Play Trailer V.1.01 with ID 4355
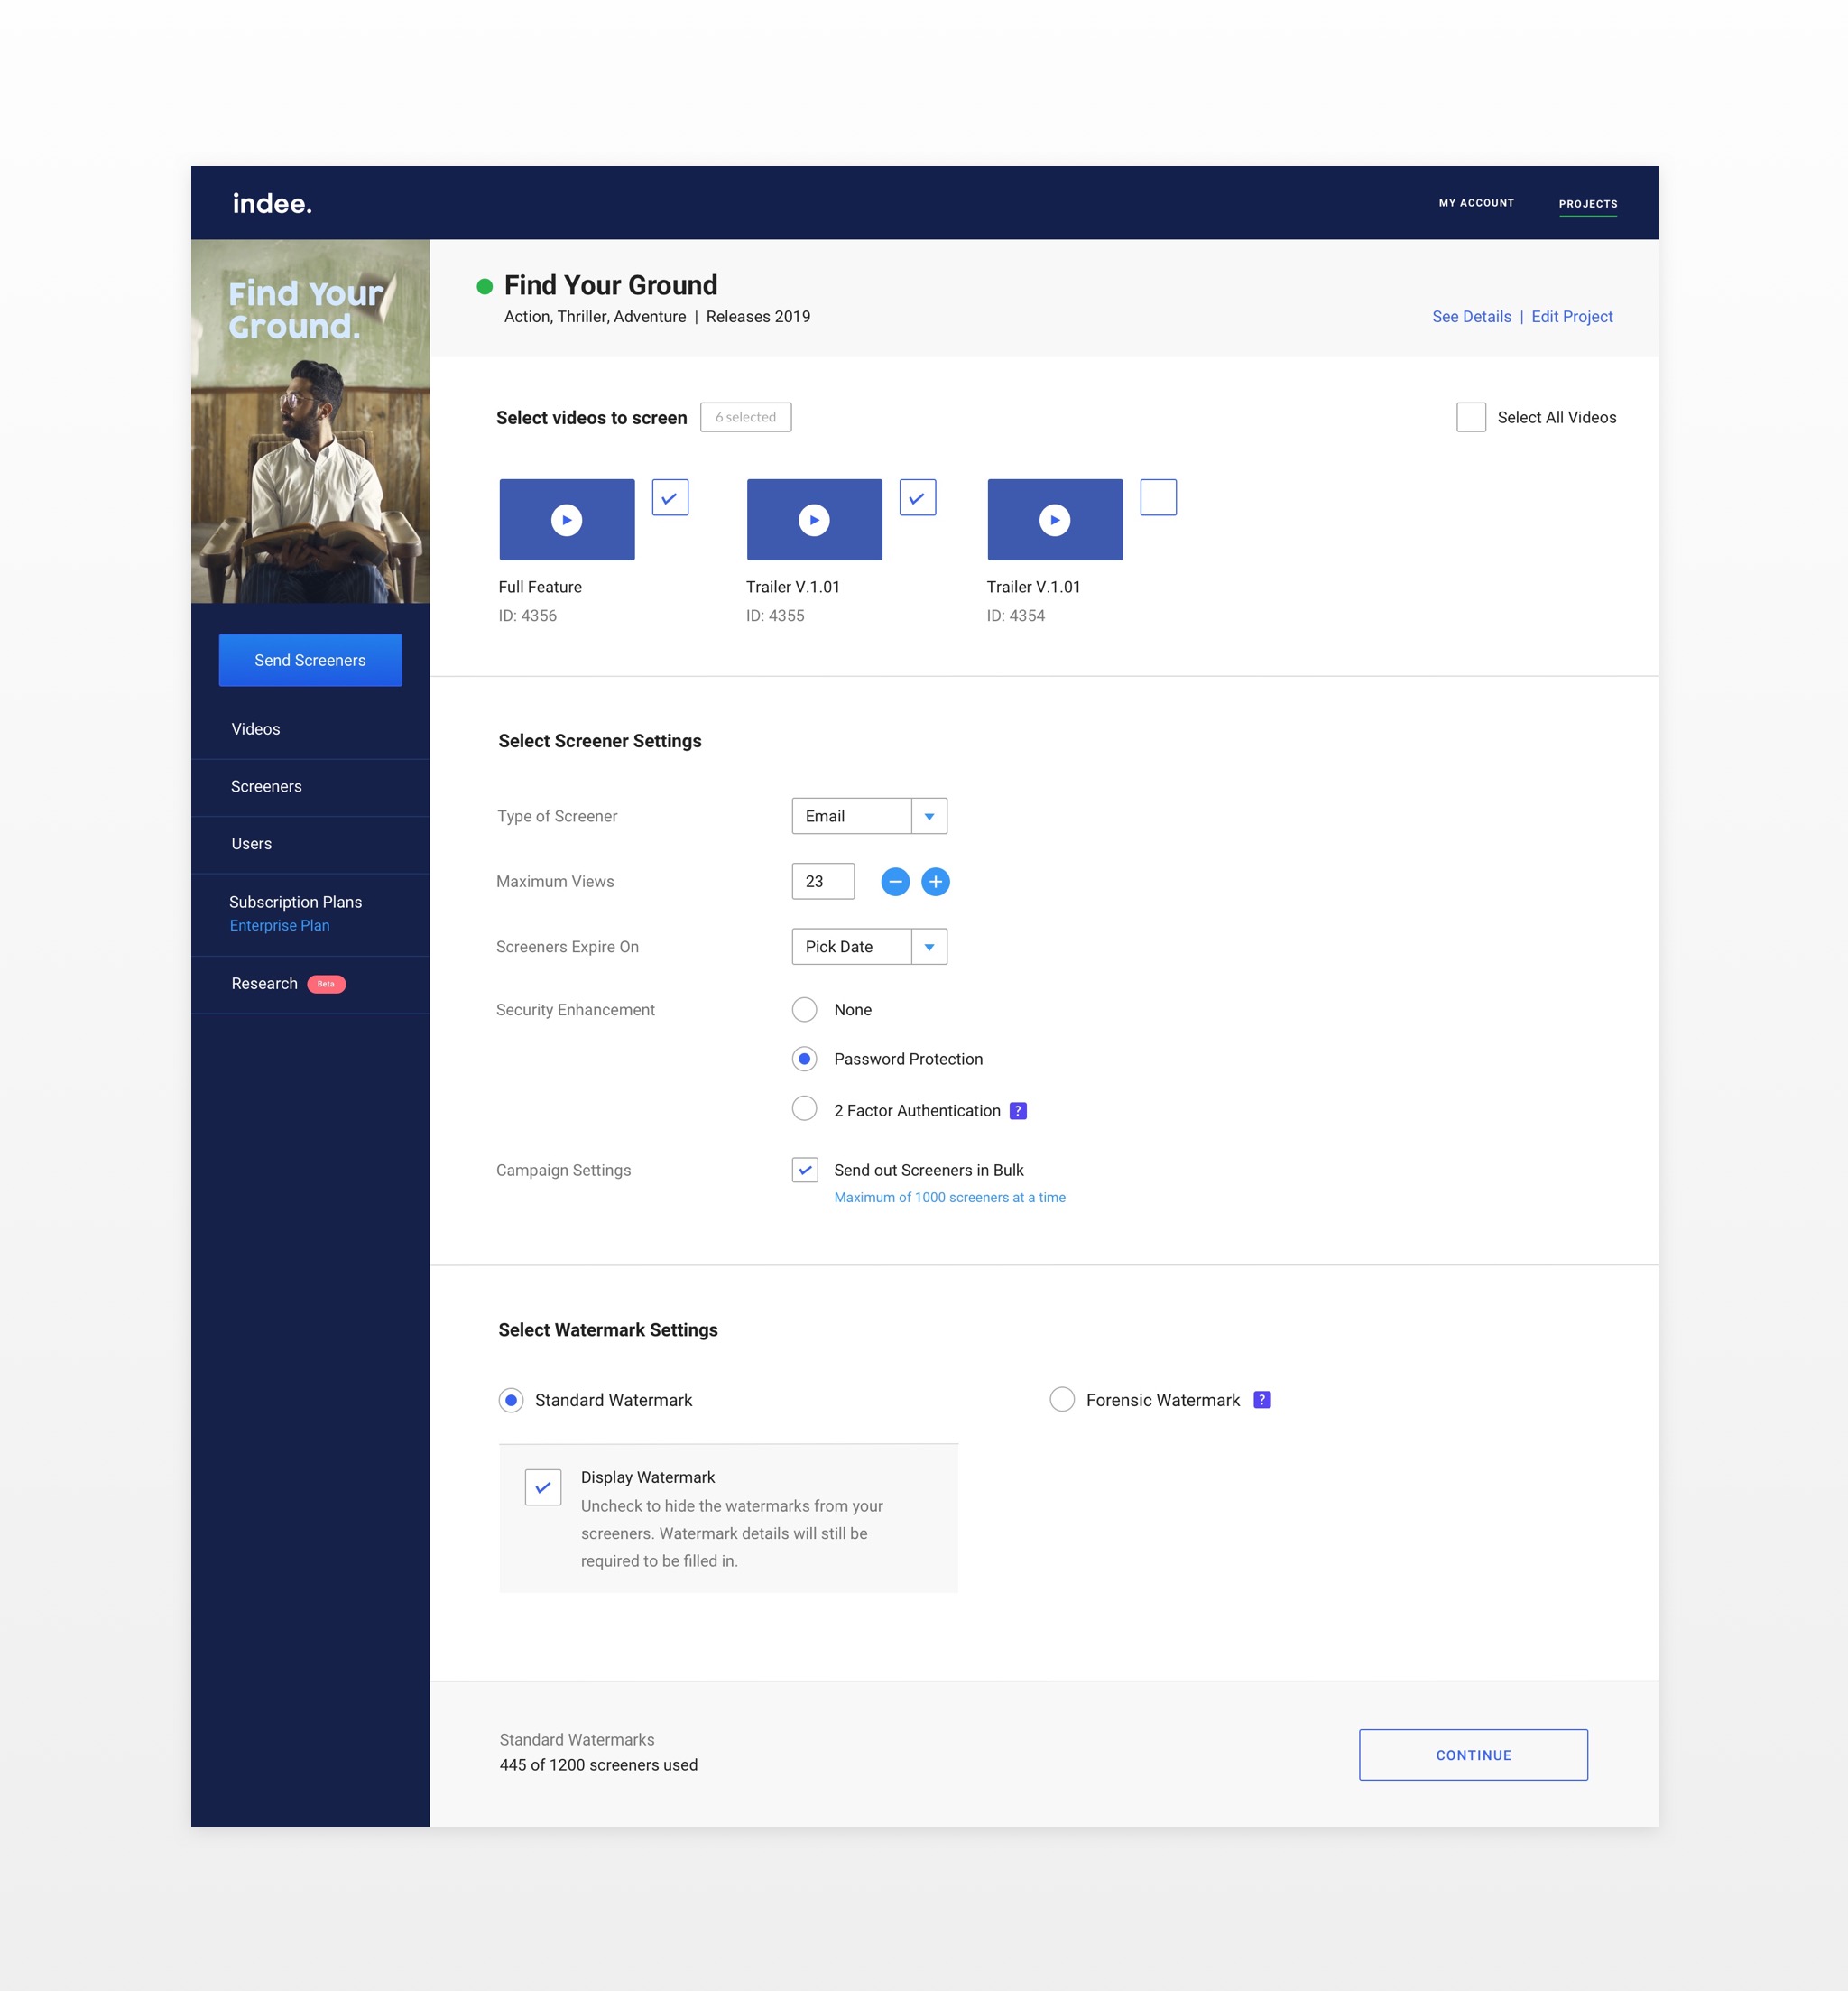The width and height of the screenshot is (1848, 1991). [x=814, y=519]
